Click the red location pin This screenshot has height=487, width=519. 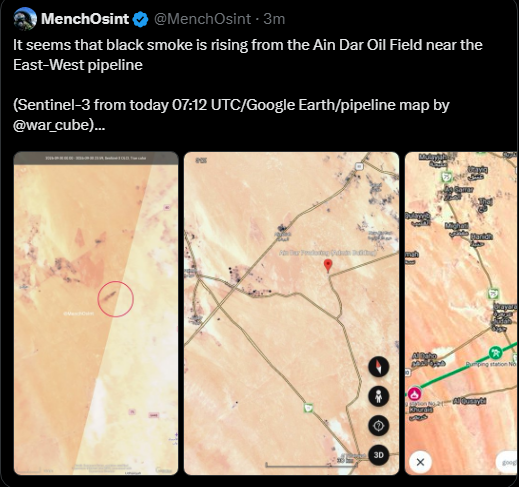point(328,266)
